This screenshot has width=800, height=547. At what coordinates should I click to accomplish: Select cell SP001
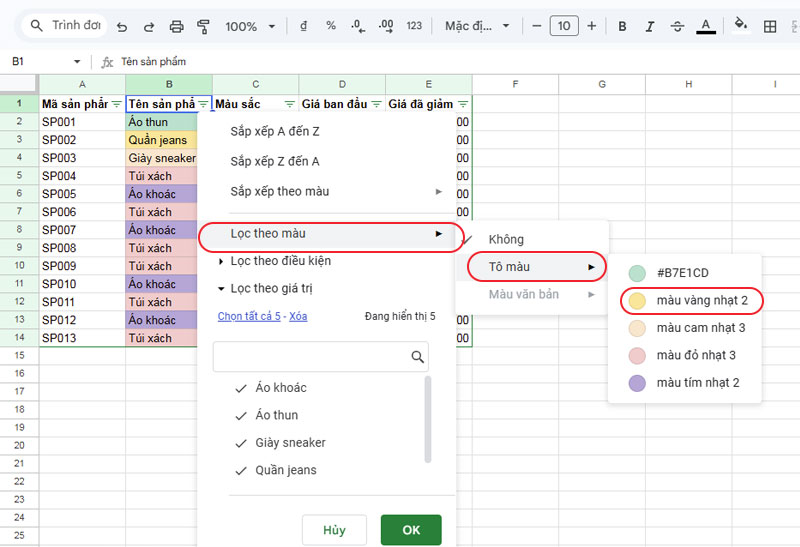(x=82, y=122)
